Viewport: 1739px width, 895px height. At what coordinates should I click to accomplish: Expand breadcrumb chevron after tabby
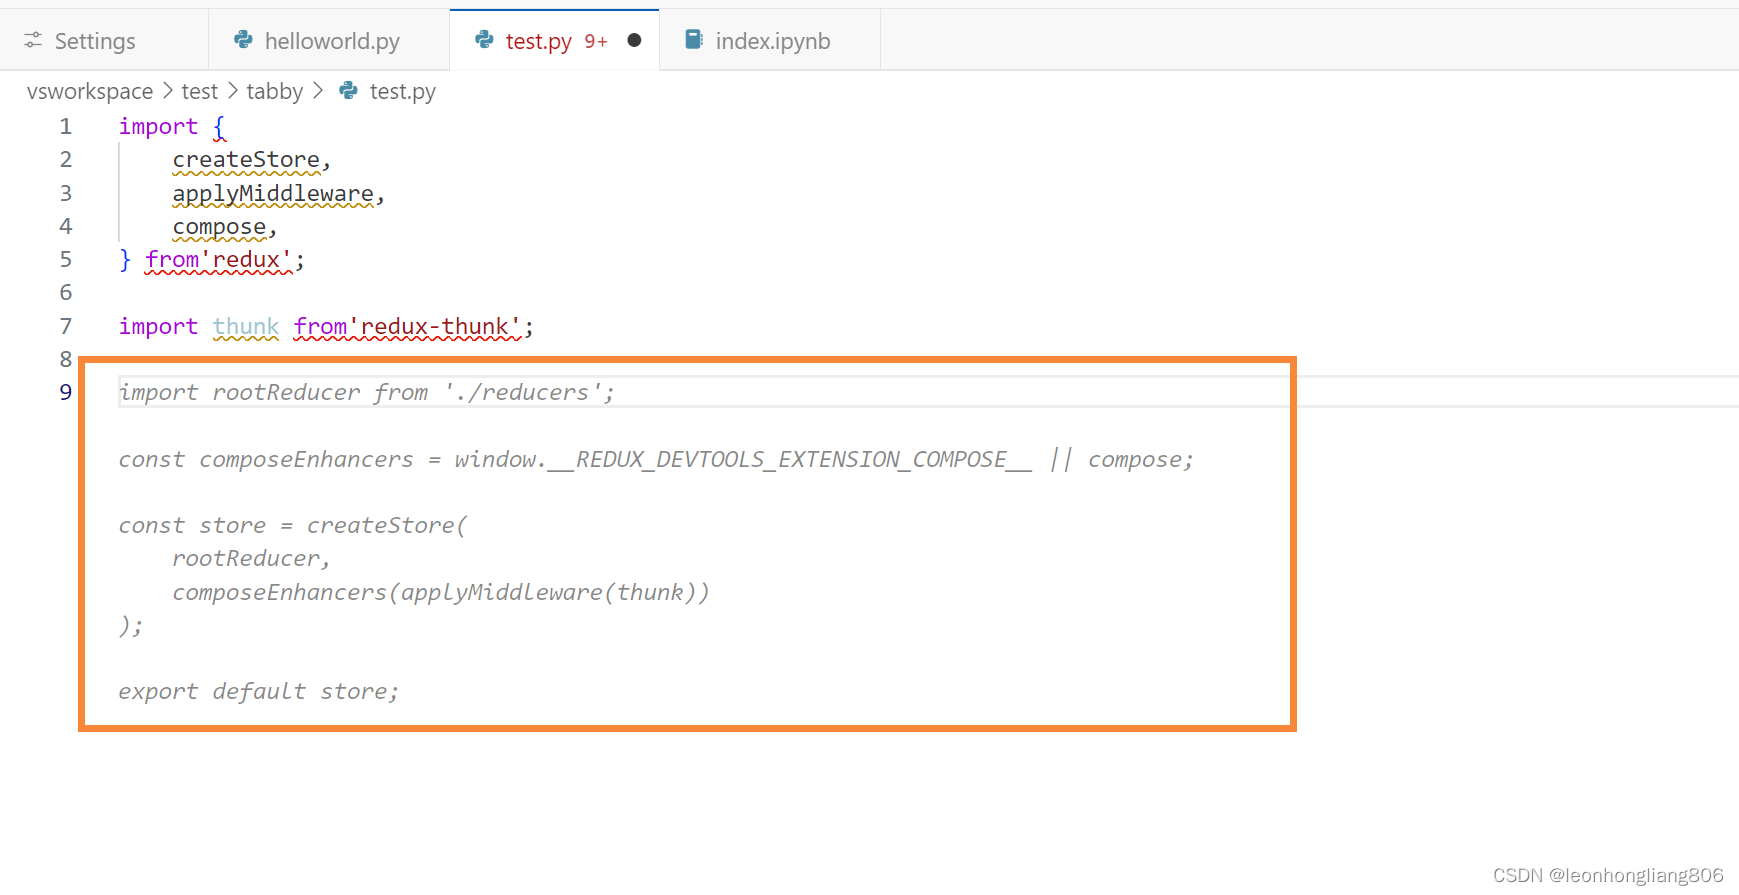point(318,91)
